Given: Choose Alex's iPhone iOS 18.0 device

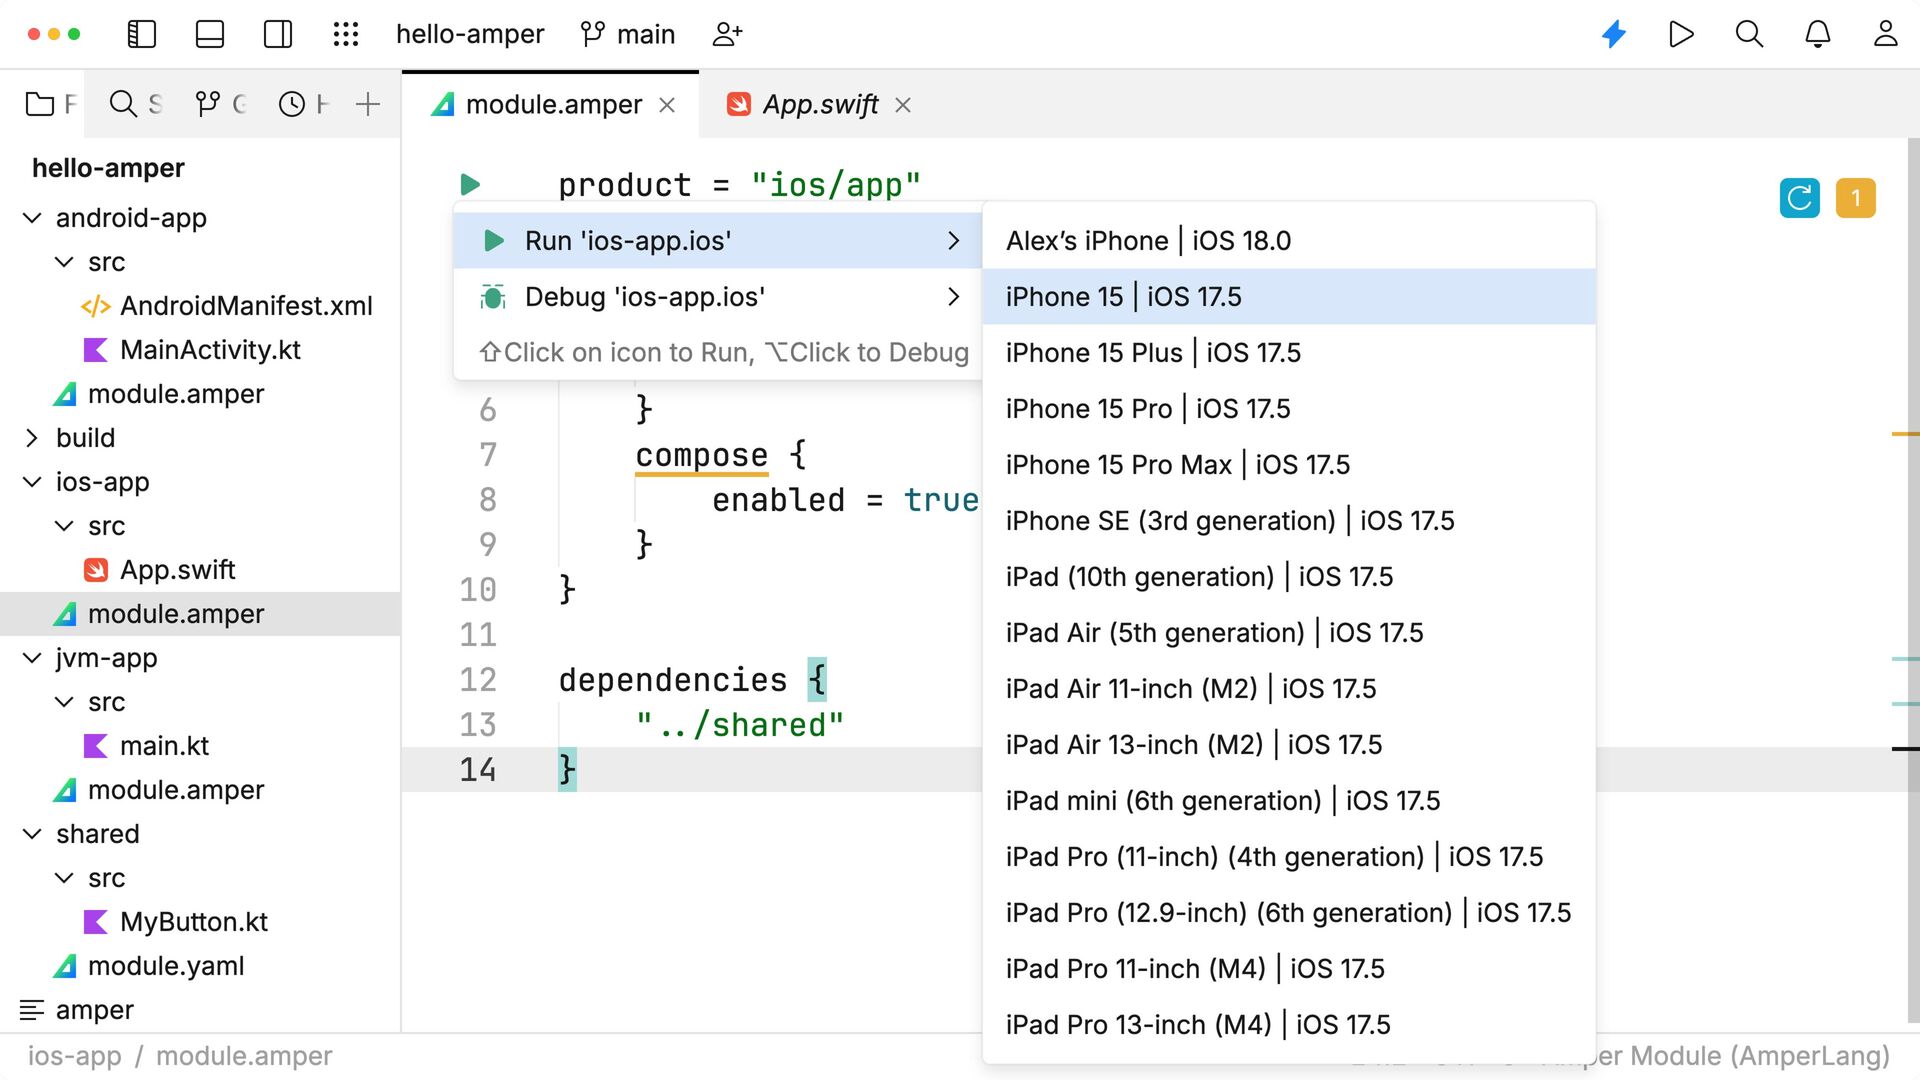Looking at the screenshot, I should 1289,241.
